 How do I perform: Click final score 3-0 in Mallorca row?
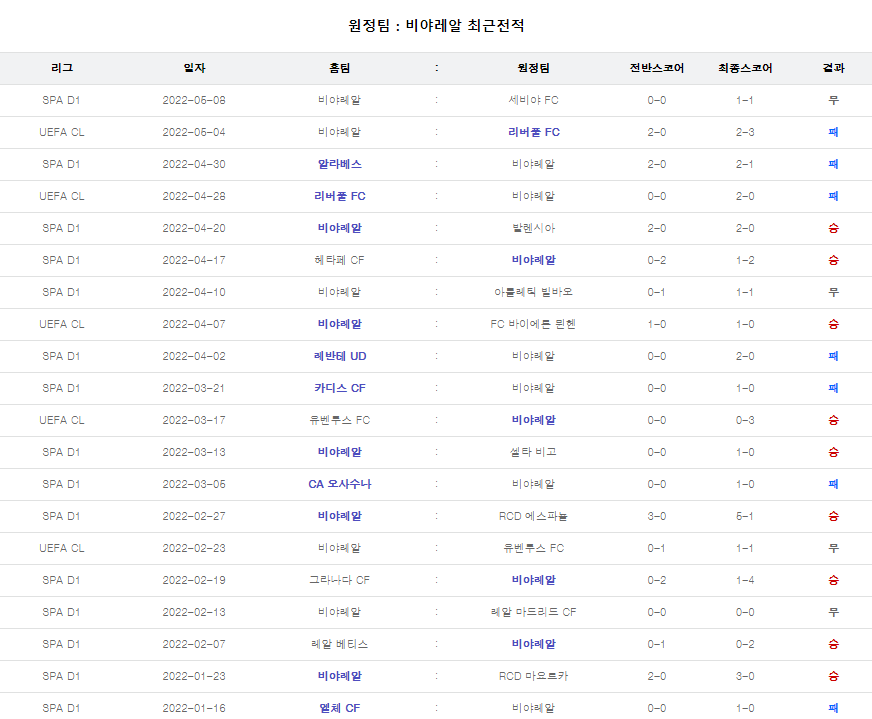click(745, 676)
